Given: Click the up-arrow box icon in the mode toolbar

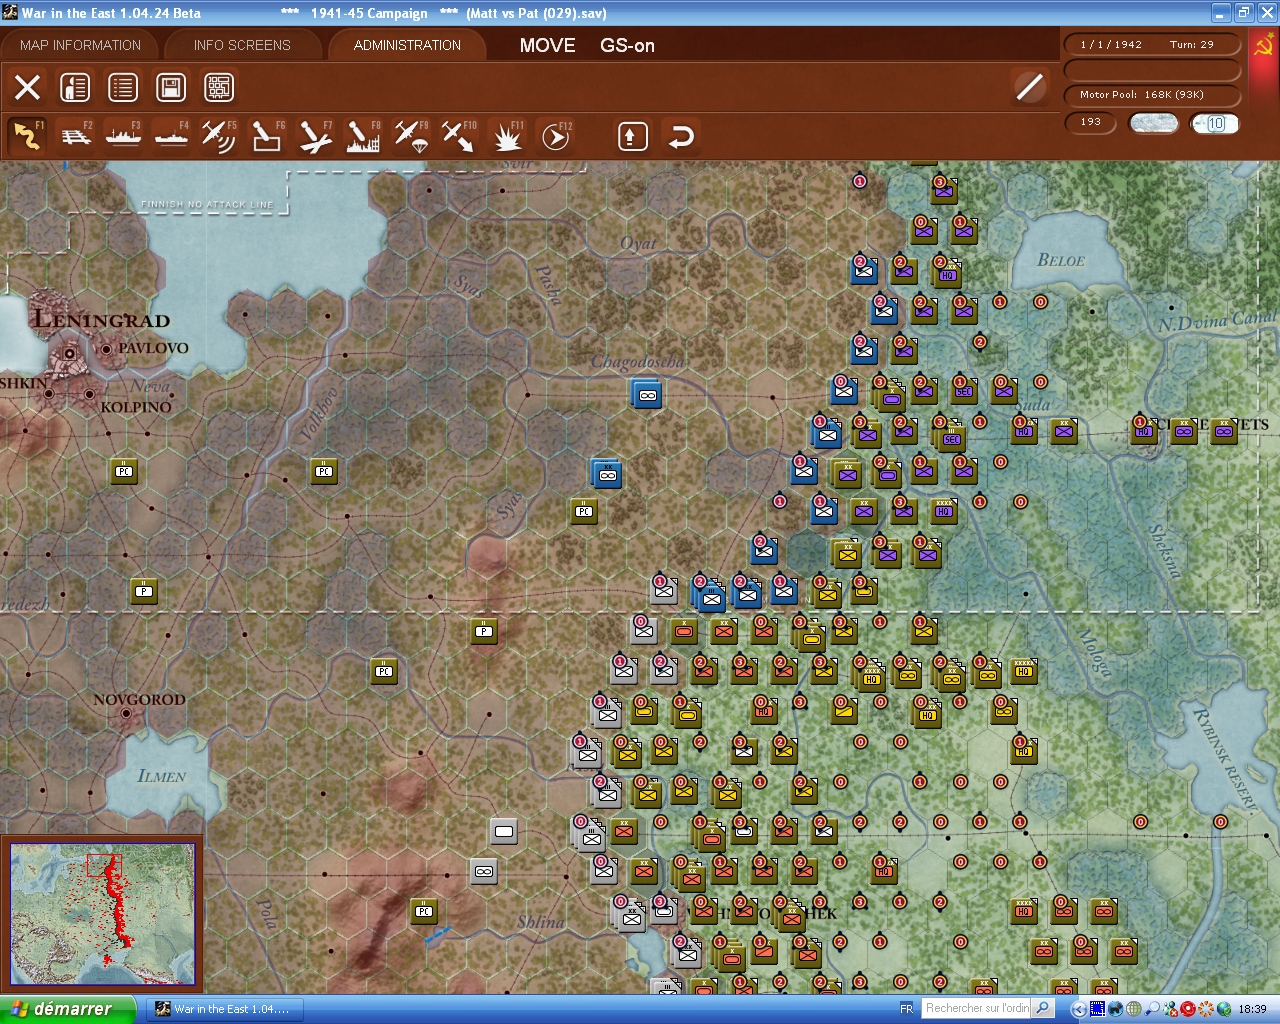Looking at the screenshot, I should coord(632,136).
